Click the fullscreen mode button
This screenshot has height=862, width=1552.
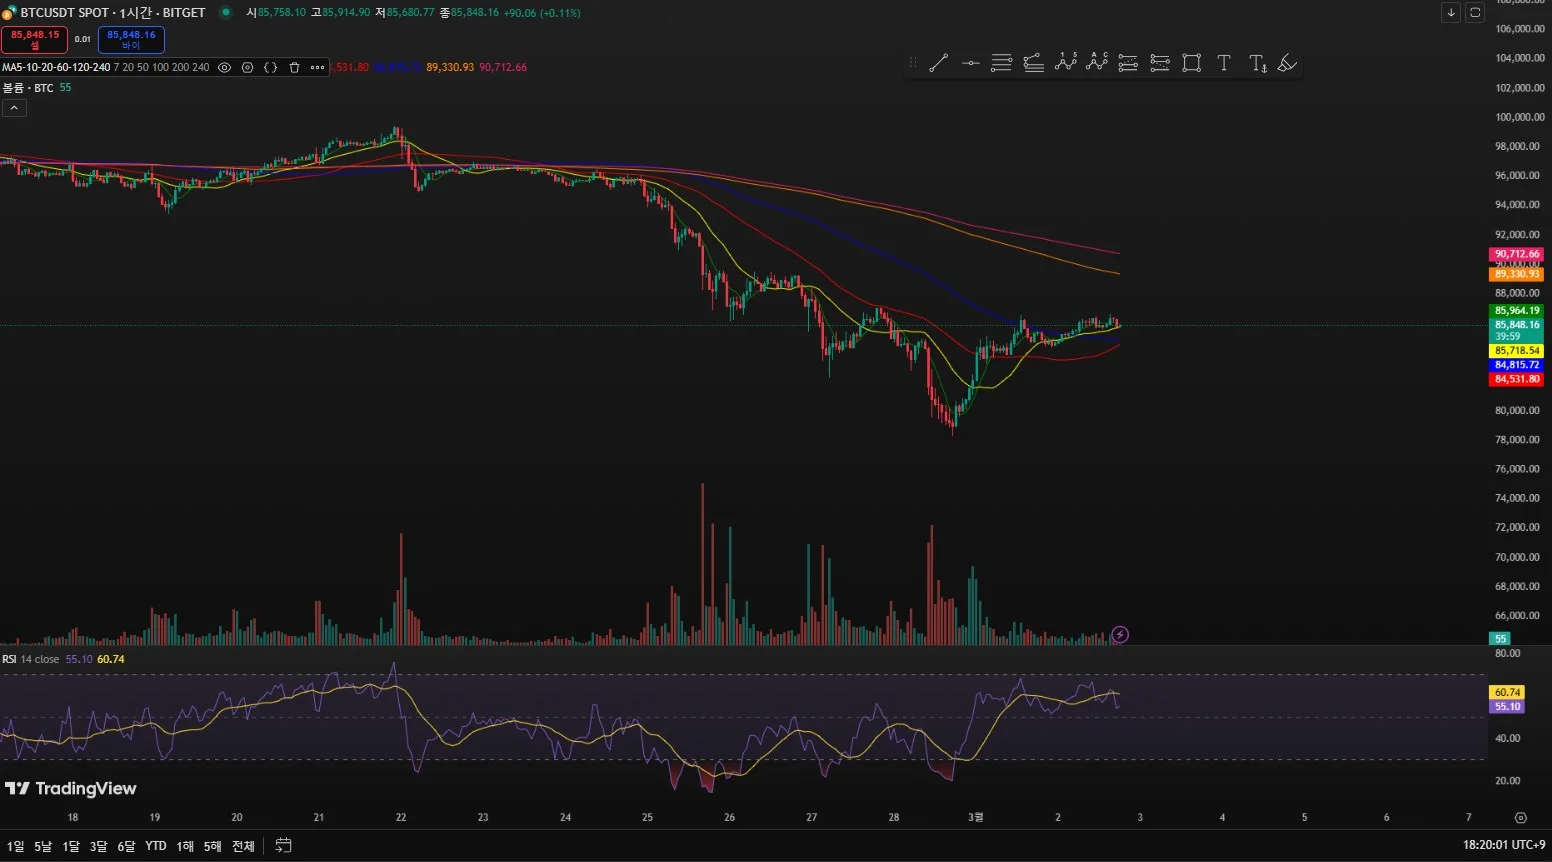(1475, 13)
